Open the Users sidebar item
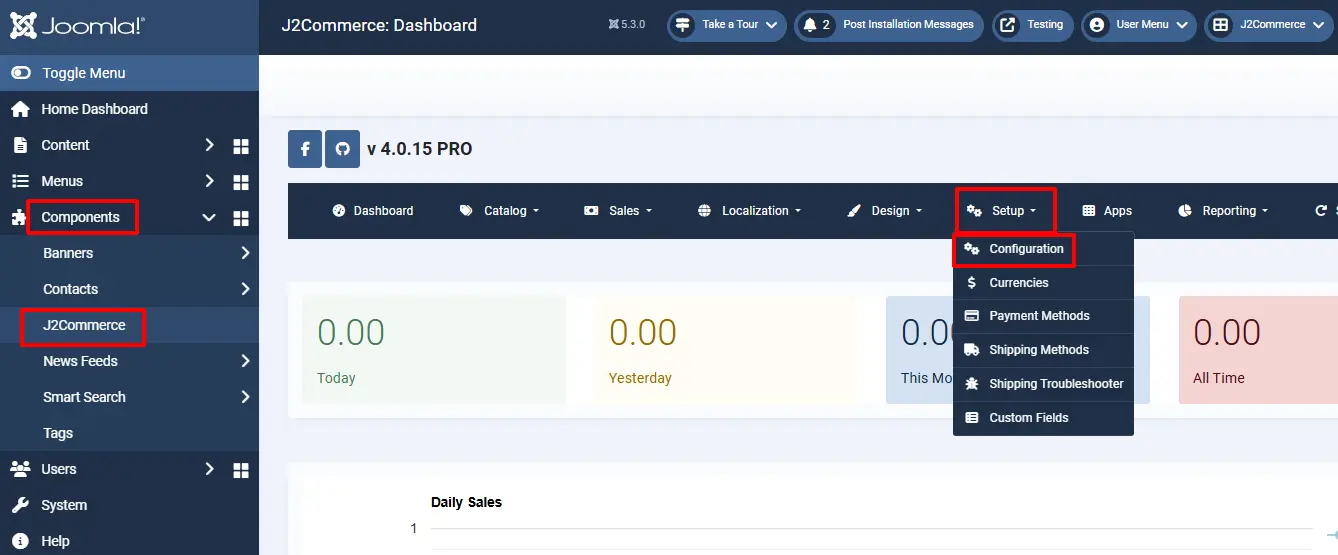 click(58, 469)
